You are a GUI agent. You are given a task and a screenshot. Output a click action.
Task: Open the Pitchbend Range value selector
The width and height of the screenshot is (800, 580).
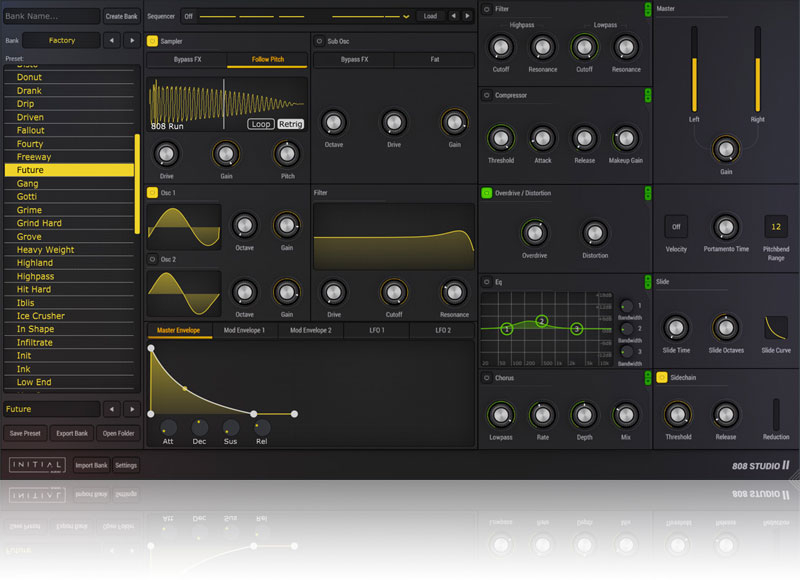[775, 226]
